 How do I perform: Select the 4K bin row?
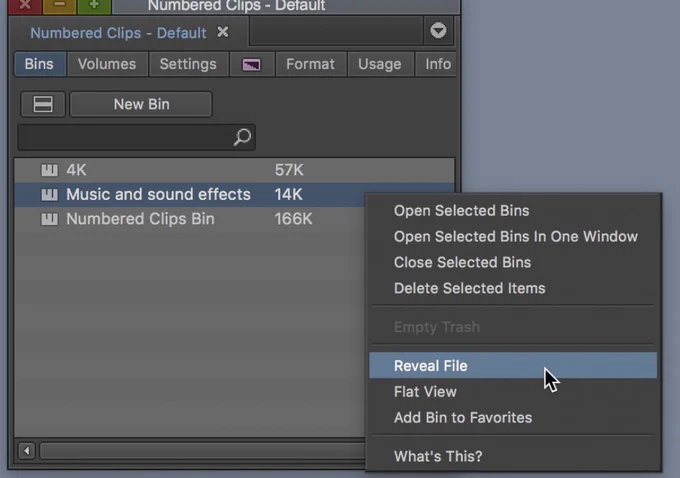tap(234, 170)
